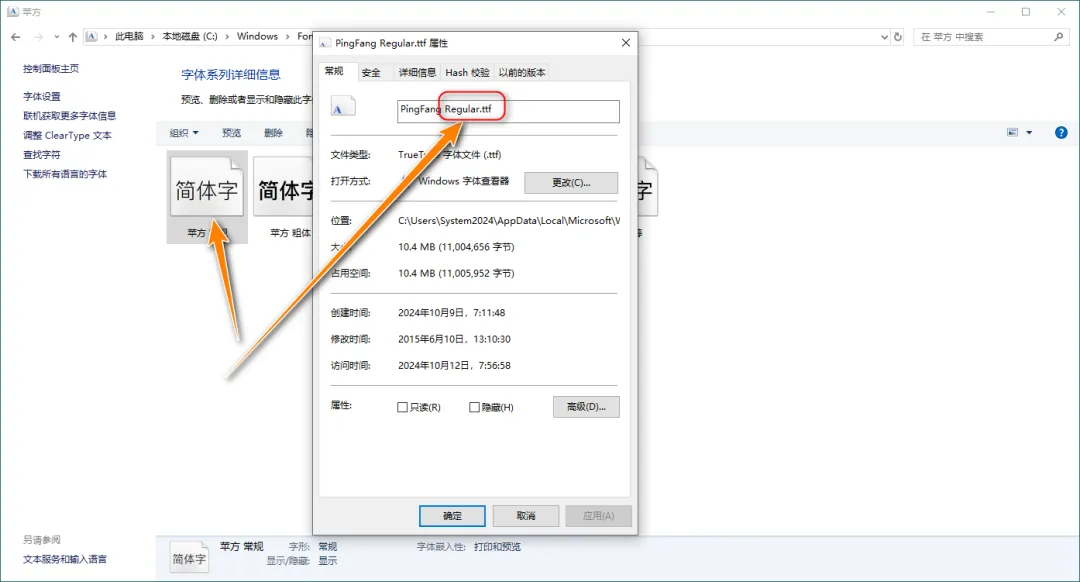Minimize the 苹方 font window

pyautogui.click(x=990, y=12)
